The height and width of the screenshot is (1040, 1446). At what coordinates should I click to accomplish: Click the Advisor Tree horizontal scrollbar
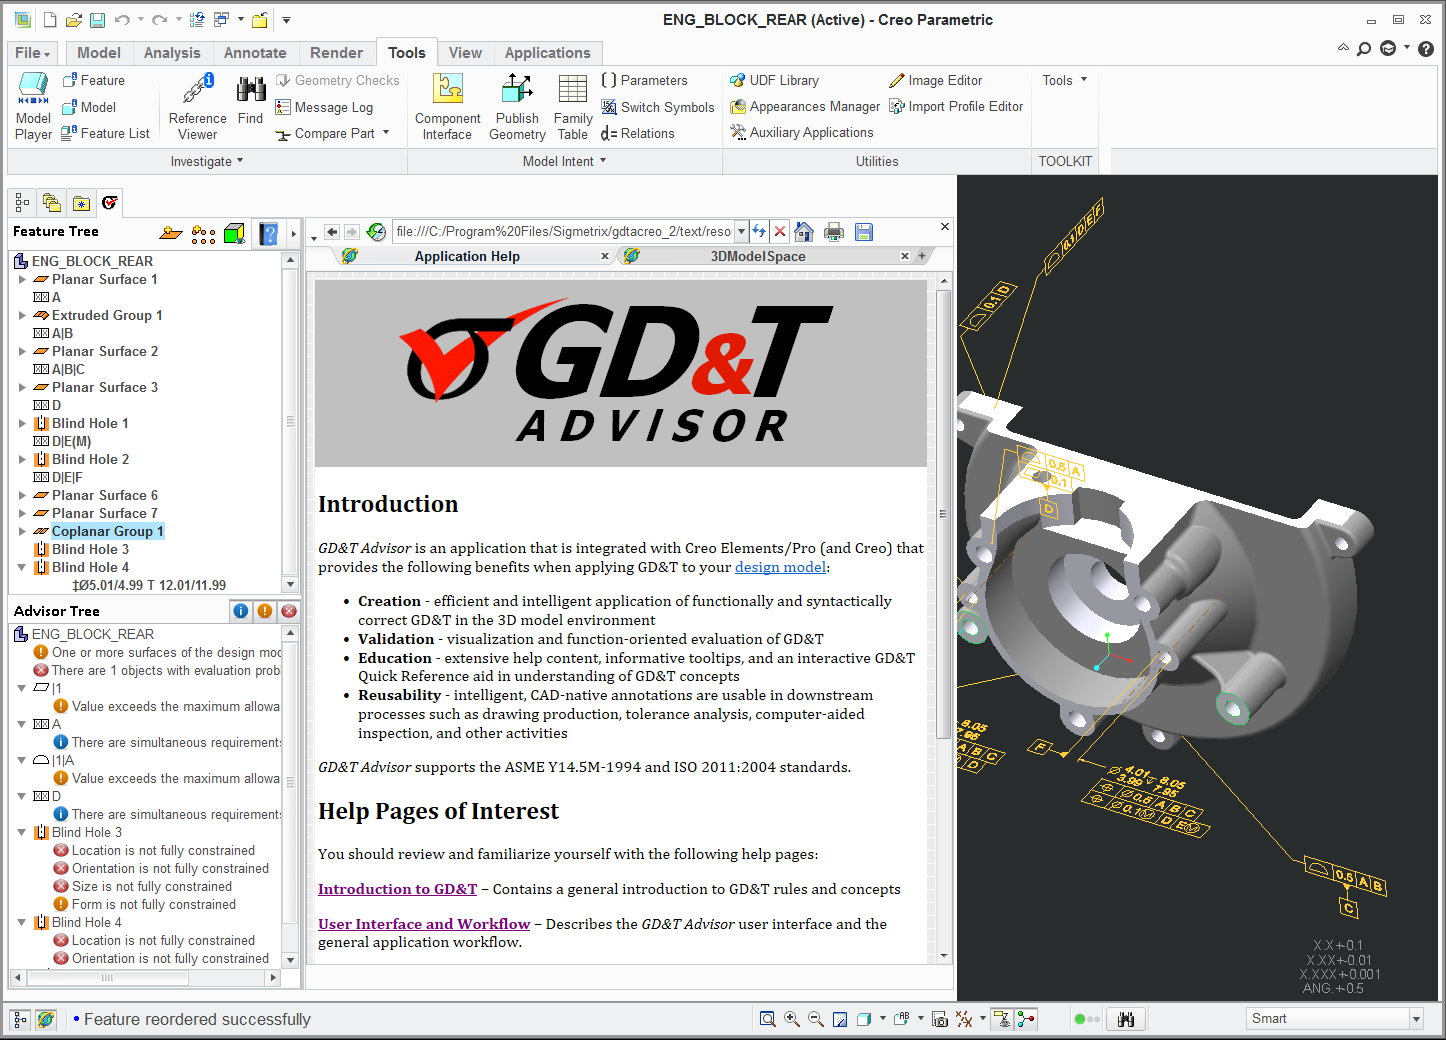coord(107,978)
